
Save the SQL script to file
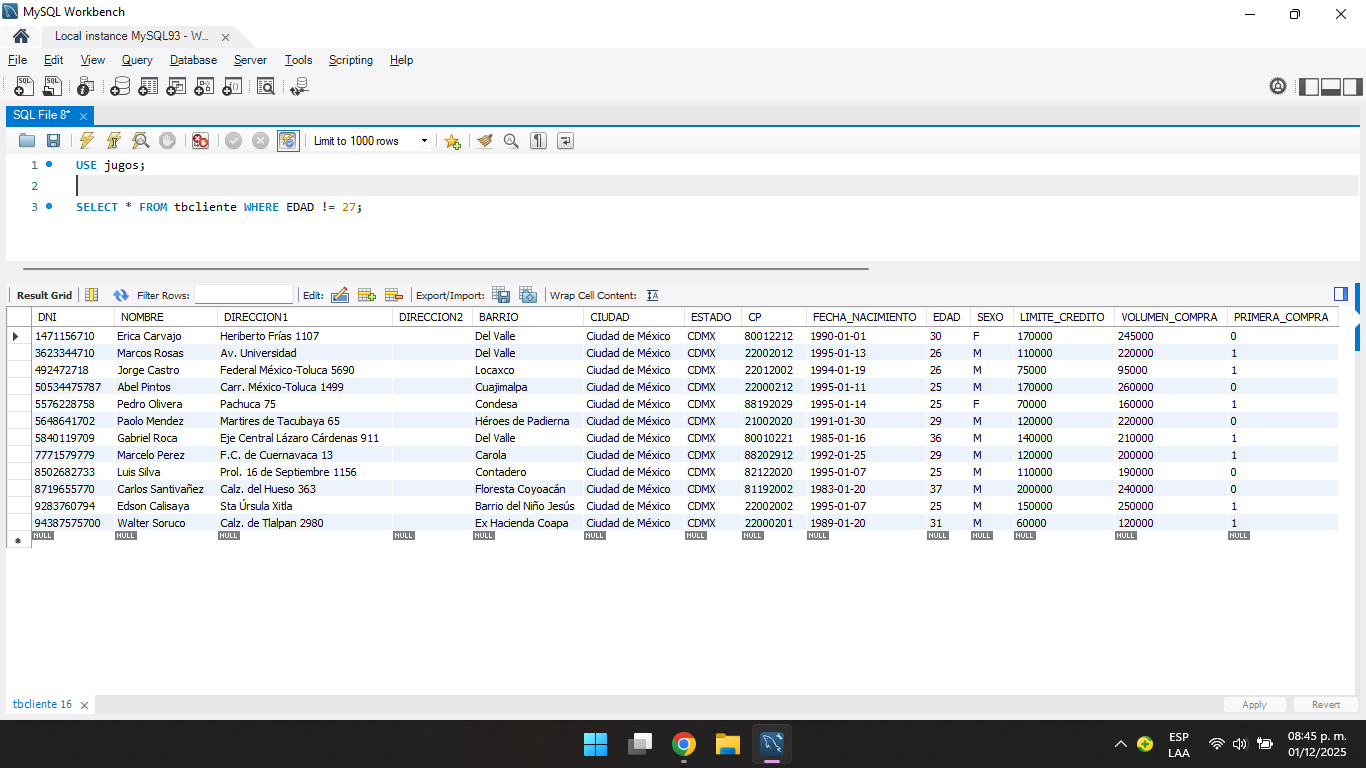tap(54, 141)
